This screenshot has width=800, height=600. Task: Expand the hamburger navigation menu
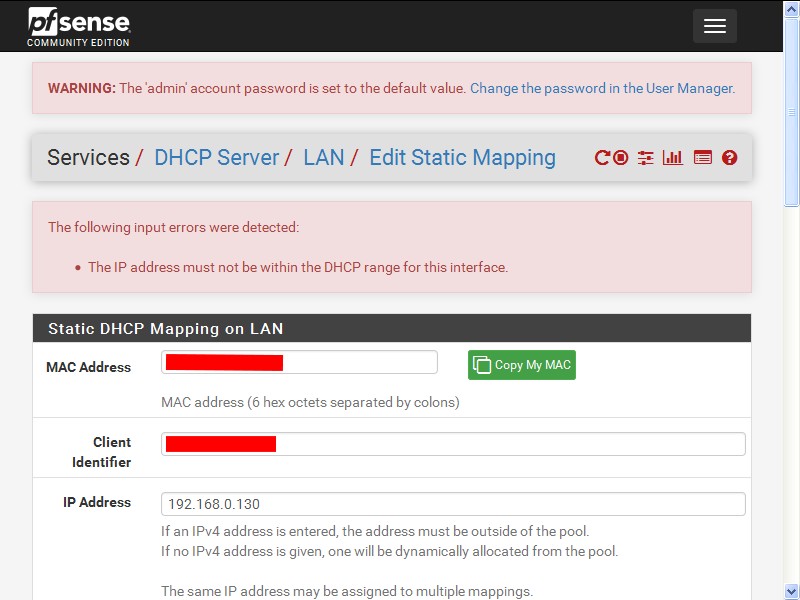(x=714, y=26)
